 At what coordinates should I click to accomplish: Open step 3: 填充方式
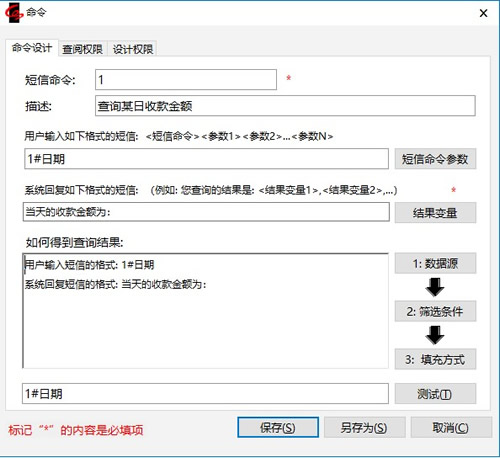point(435,359)
